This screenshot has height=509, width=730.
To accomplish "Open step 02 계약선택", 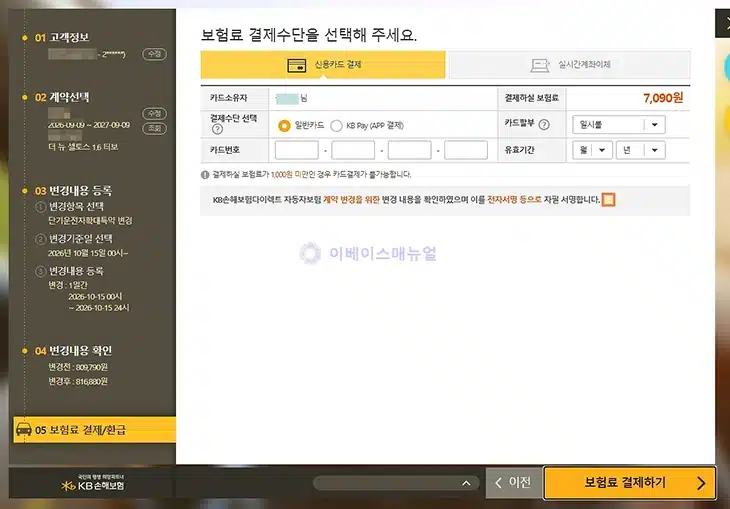I will [62, 97].
